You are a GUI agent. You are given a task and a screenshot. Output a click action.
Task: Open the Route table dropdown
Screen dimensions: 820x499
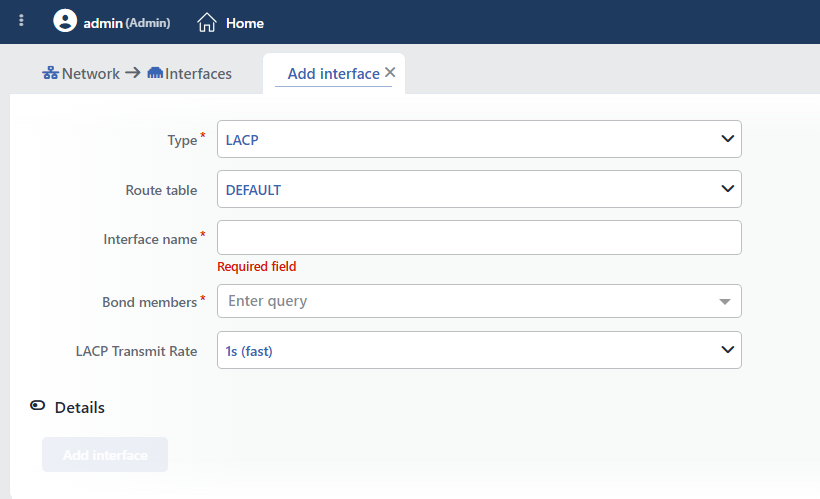pos(479,189)
